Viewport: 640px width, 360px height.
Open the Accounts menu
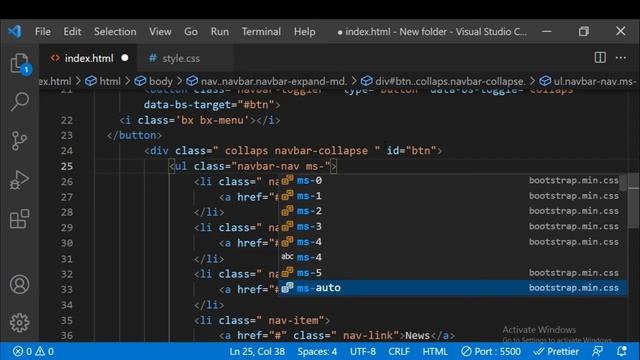[x=20, y=284]
